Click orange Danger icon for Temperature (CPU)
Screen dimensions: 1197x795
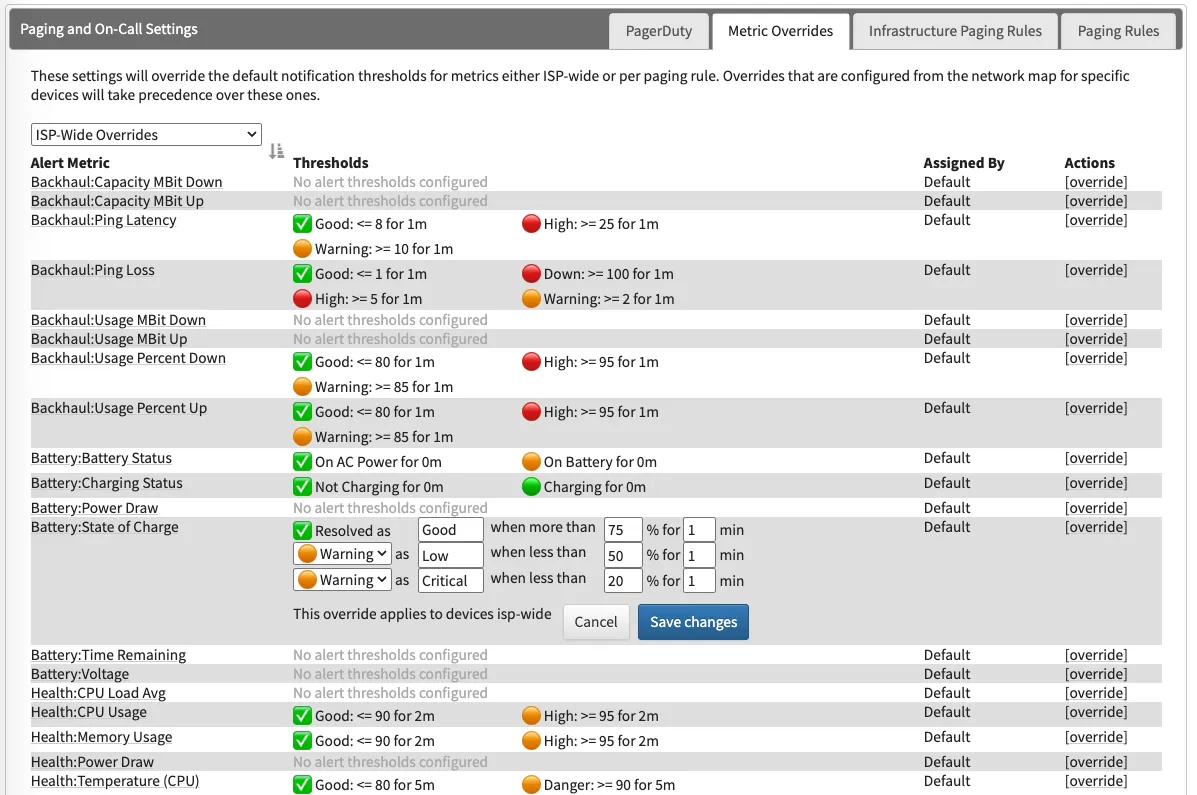tap(531, 784)
